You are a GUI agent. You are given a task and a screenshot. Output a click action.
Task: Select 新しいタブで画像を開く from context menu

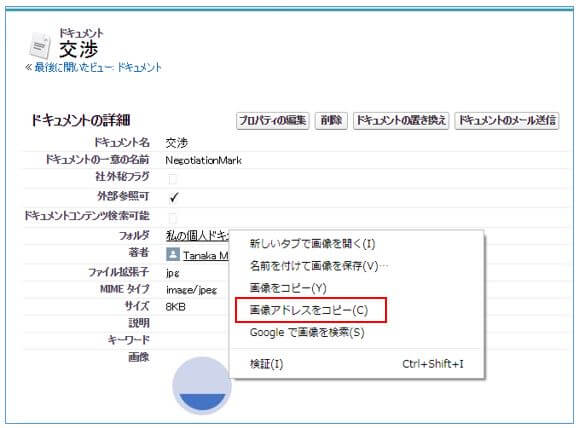tap(312, 244)
